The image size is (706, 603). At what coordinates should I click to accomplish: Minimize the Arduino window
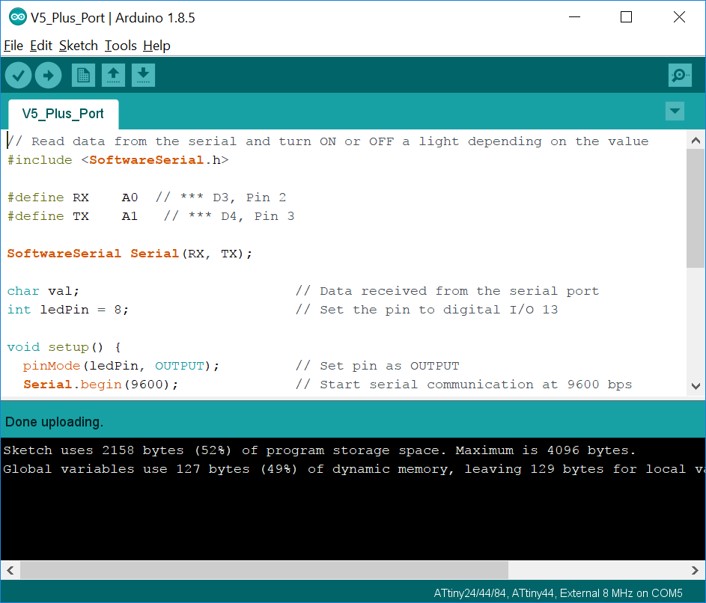tap(575, 17)
